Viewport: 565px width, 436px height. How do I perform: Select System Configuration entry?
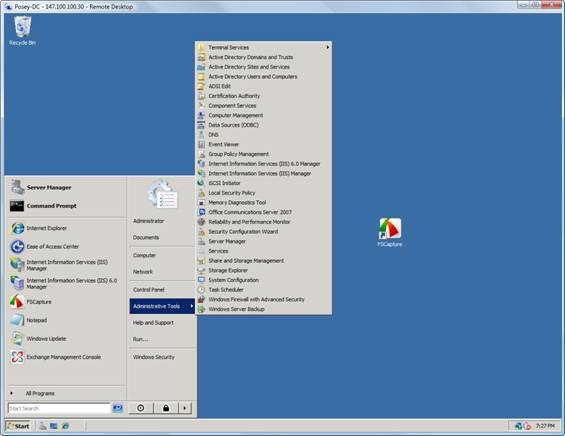(x=263, y=280)
